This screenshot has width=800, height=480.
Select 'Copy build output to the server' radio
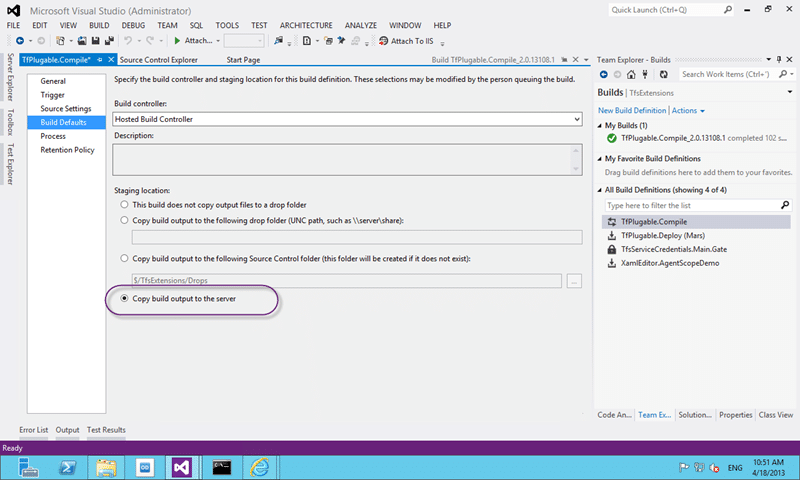124,298
